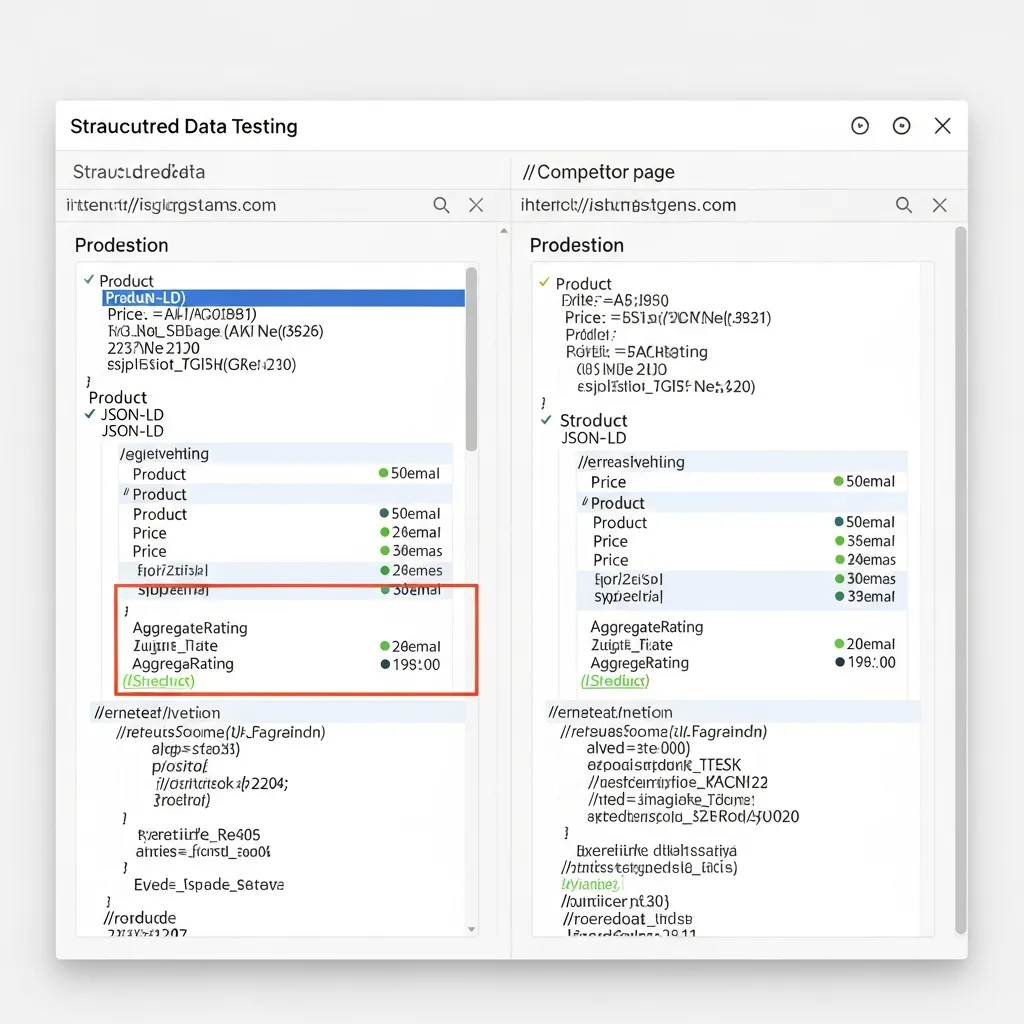Click the first circular clock icon in the title bar
The image size is (1024, 1024).
pos(860,126)
